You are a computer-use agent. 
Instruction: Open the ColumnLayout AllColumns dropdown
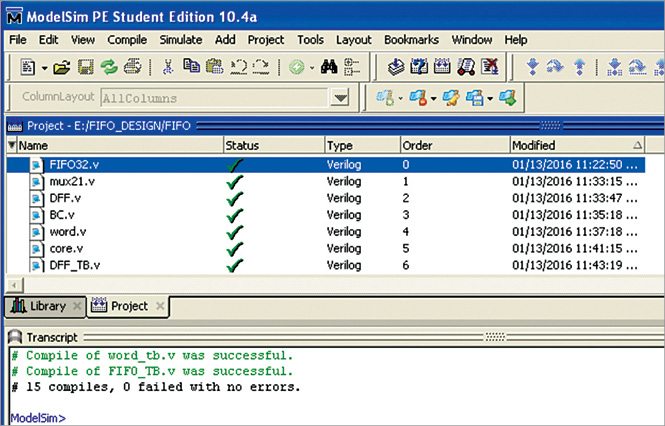click(341, 98)
